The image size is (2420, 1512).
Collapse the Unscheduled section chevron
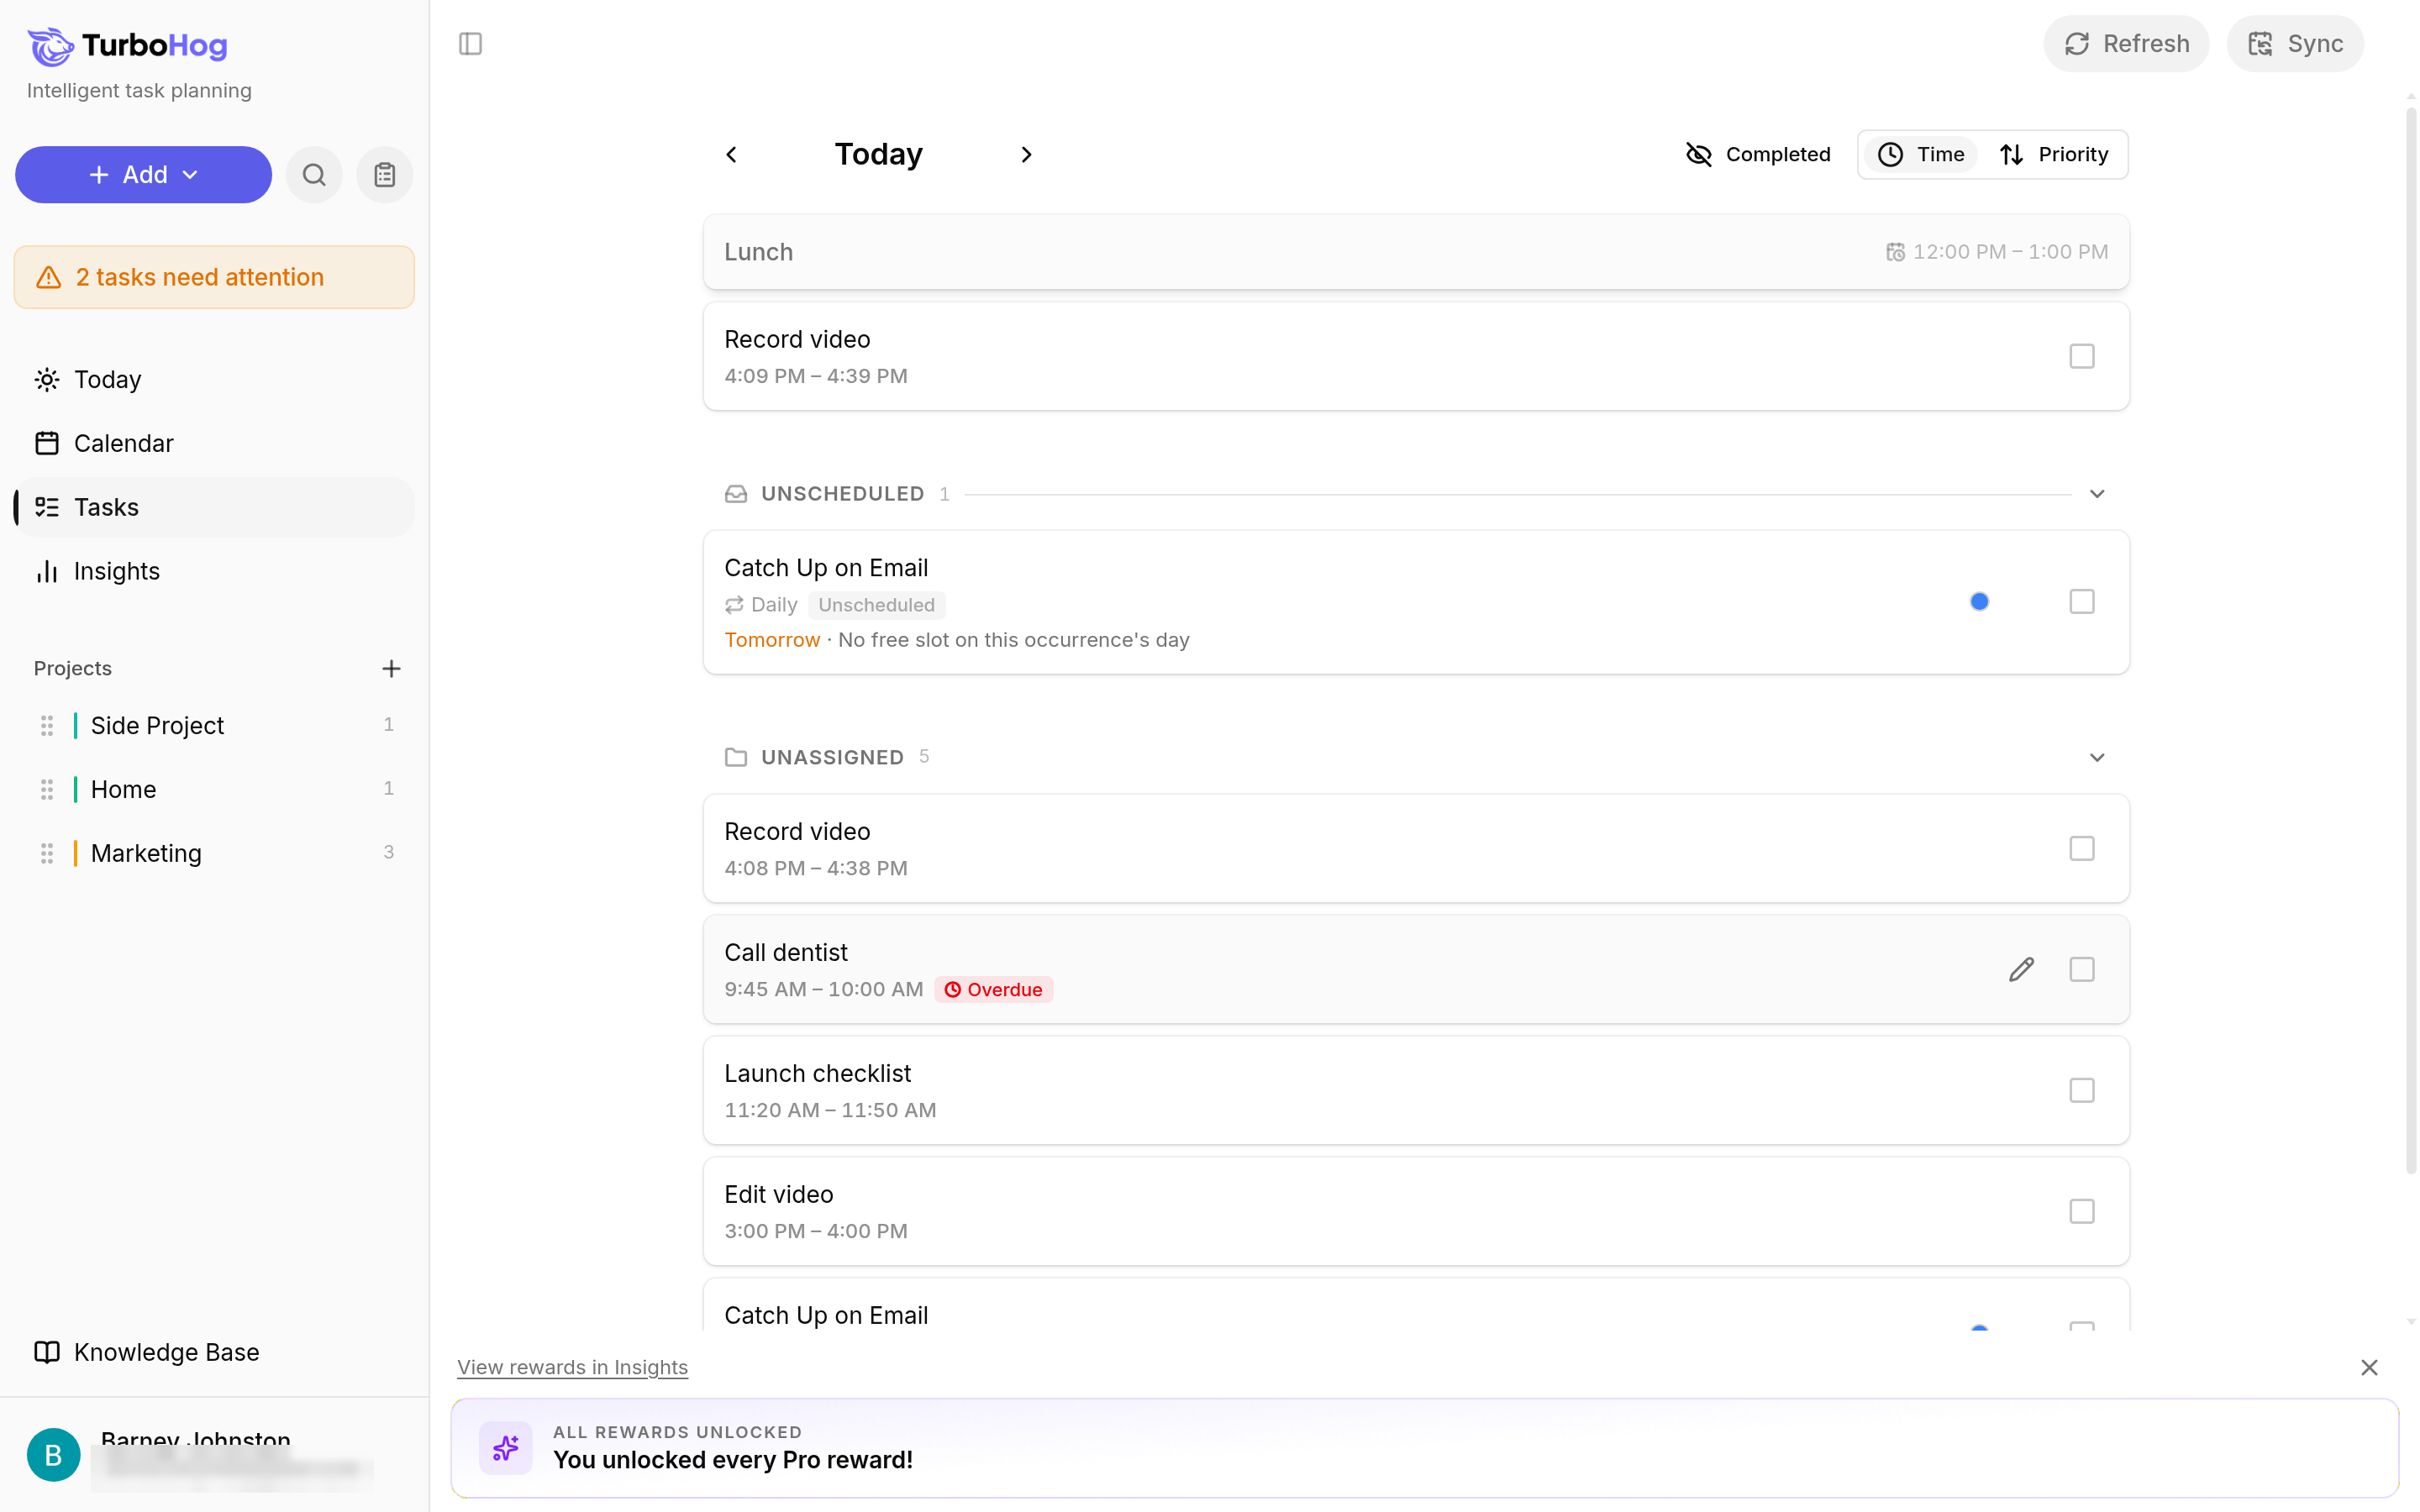click(x=2097, y=494)
